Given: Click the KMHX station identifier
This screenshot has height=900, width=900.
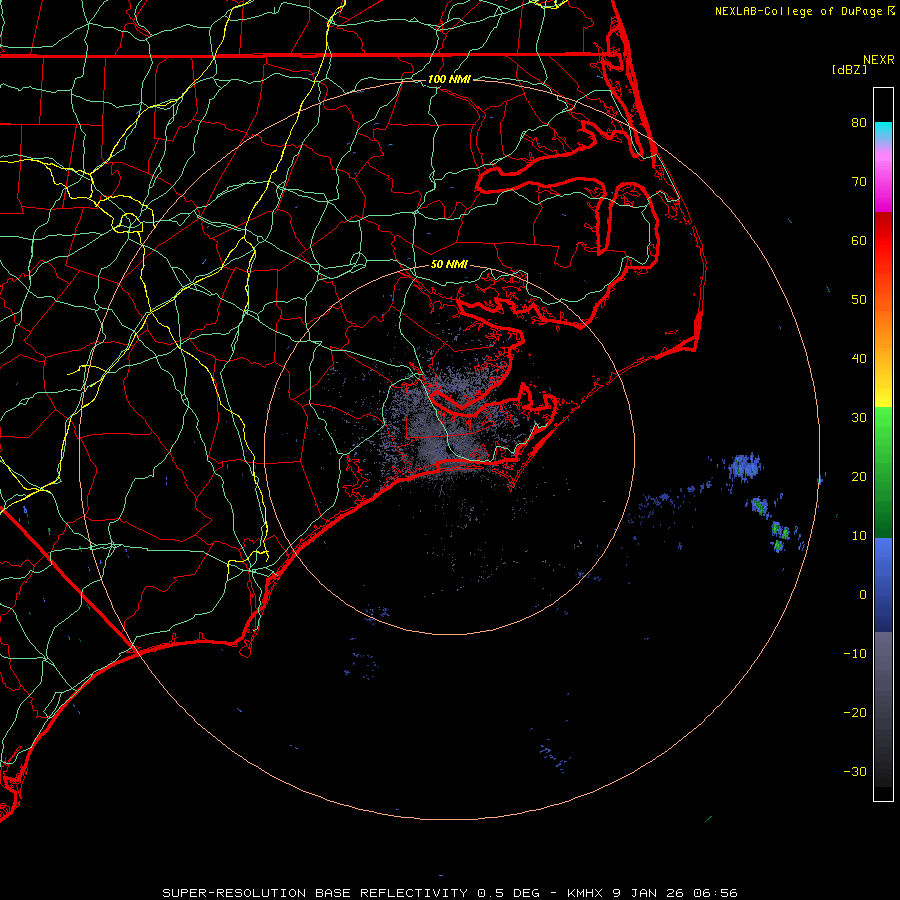Looking at the screenshot, I should [585, 893].
